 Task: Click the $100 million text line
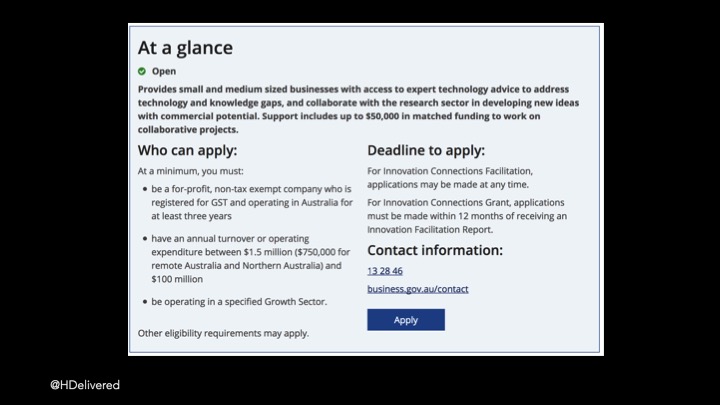[177, 279]
